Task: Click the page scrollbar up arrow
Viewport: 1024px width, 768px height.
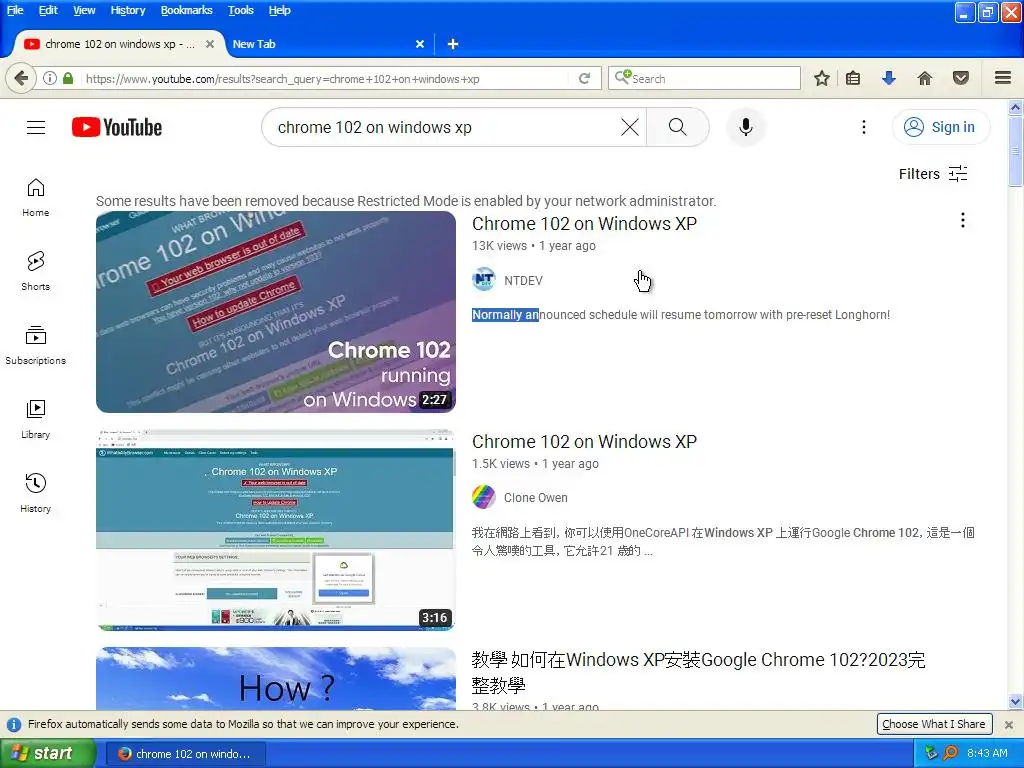Action: pyautogui.click(x=1015, y=107)
